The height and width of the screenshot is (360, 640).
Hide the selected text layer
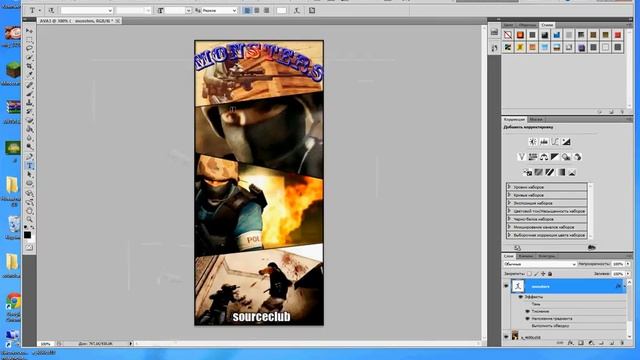pos(506,286)
